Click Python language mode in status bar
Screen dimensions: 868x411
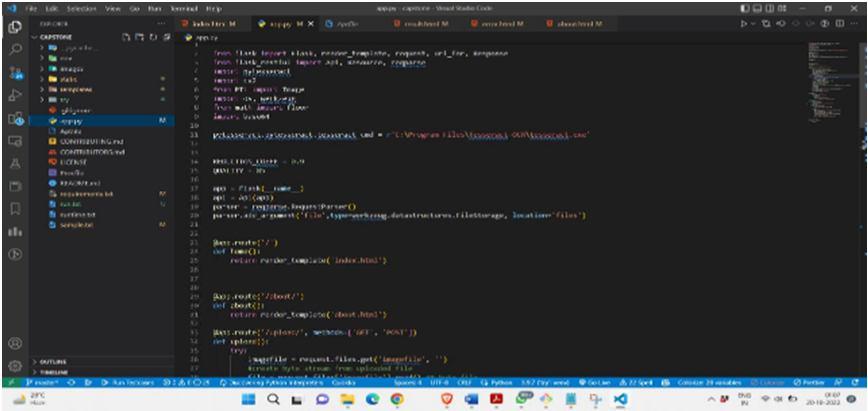(x=496, y=383)
